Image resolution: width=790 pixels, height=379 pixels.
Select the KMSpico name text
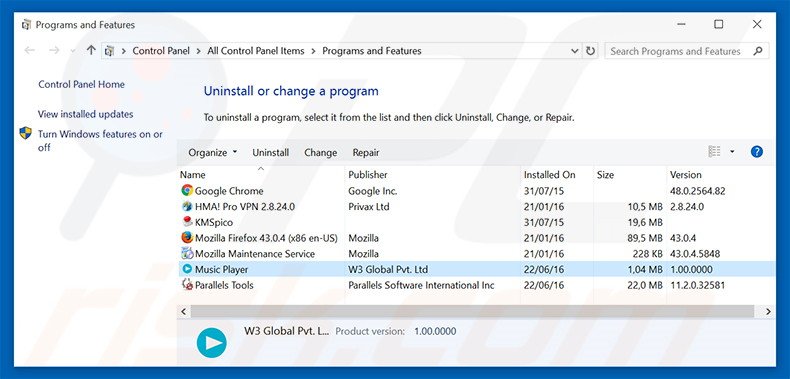[214, 222]
